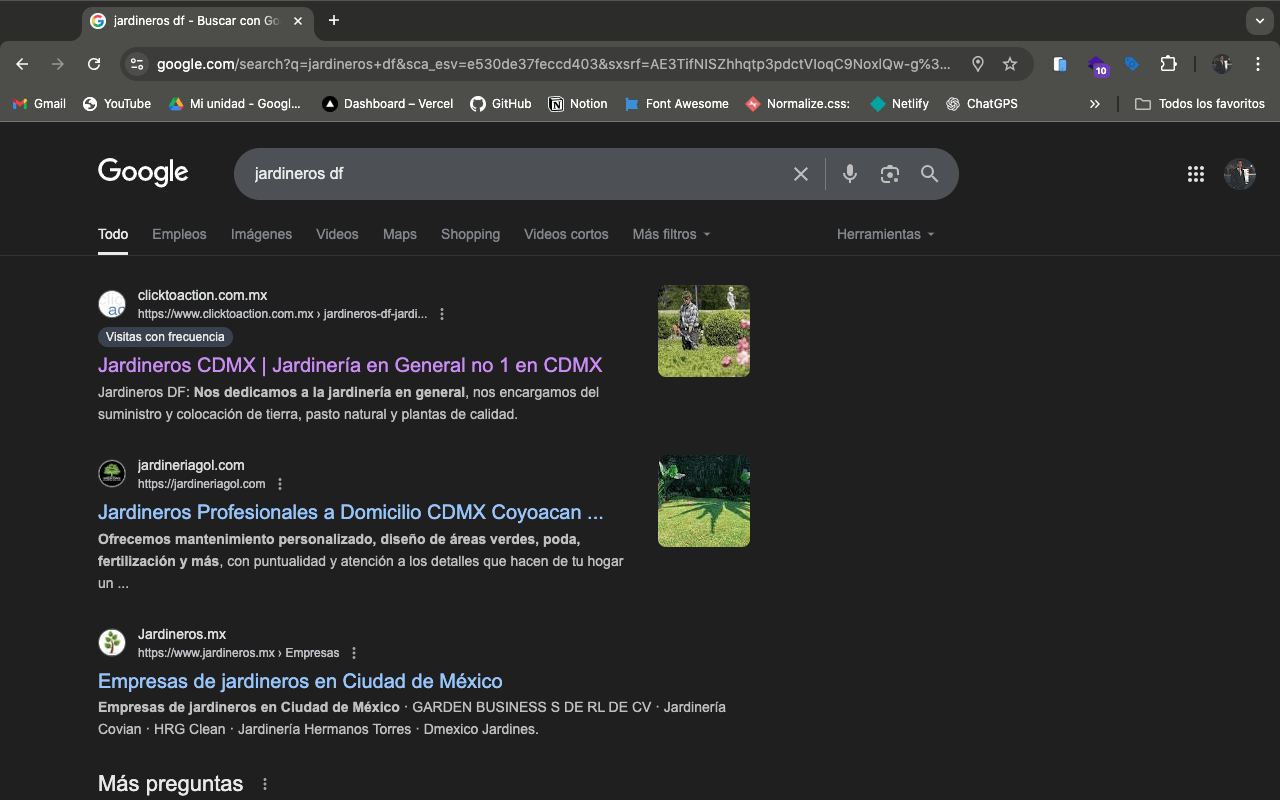Screen dimensions: 1280x800
Task: Open Google apps grid icon
Action: (x=1196, y=174)
